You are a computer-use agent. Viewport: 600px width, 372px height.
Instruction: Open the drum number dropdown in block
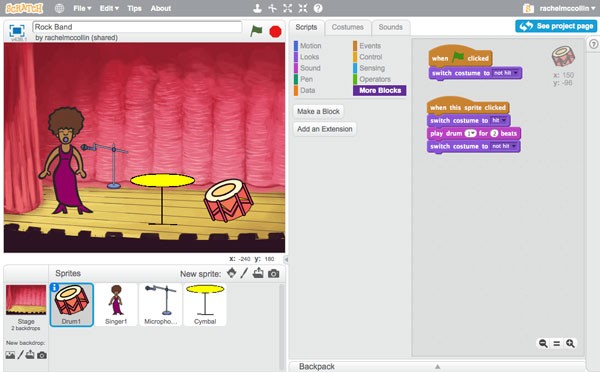(x=470, y=133)
